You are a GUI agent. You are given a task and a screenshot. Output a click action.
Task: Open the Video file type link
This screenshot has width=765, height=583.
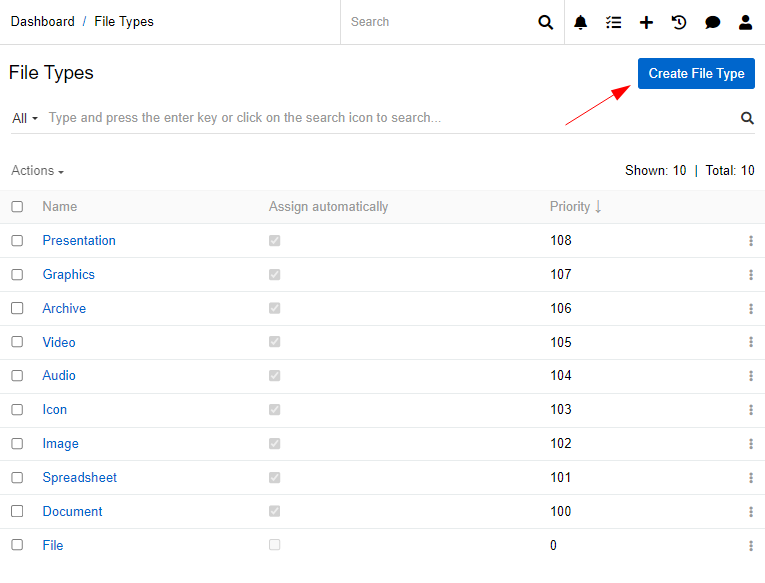click(59, 342)
